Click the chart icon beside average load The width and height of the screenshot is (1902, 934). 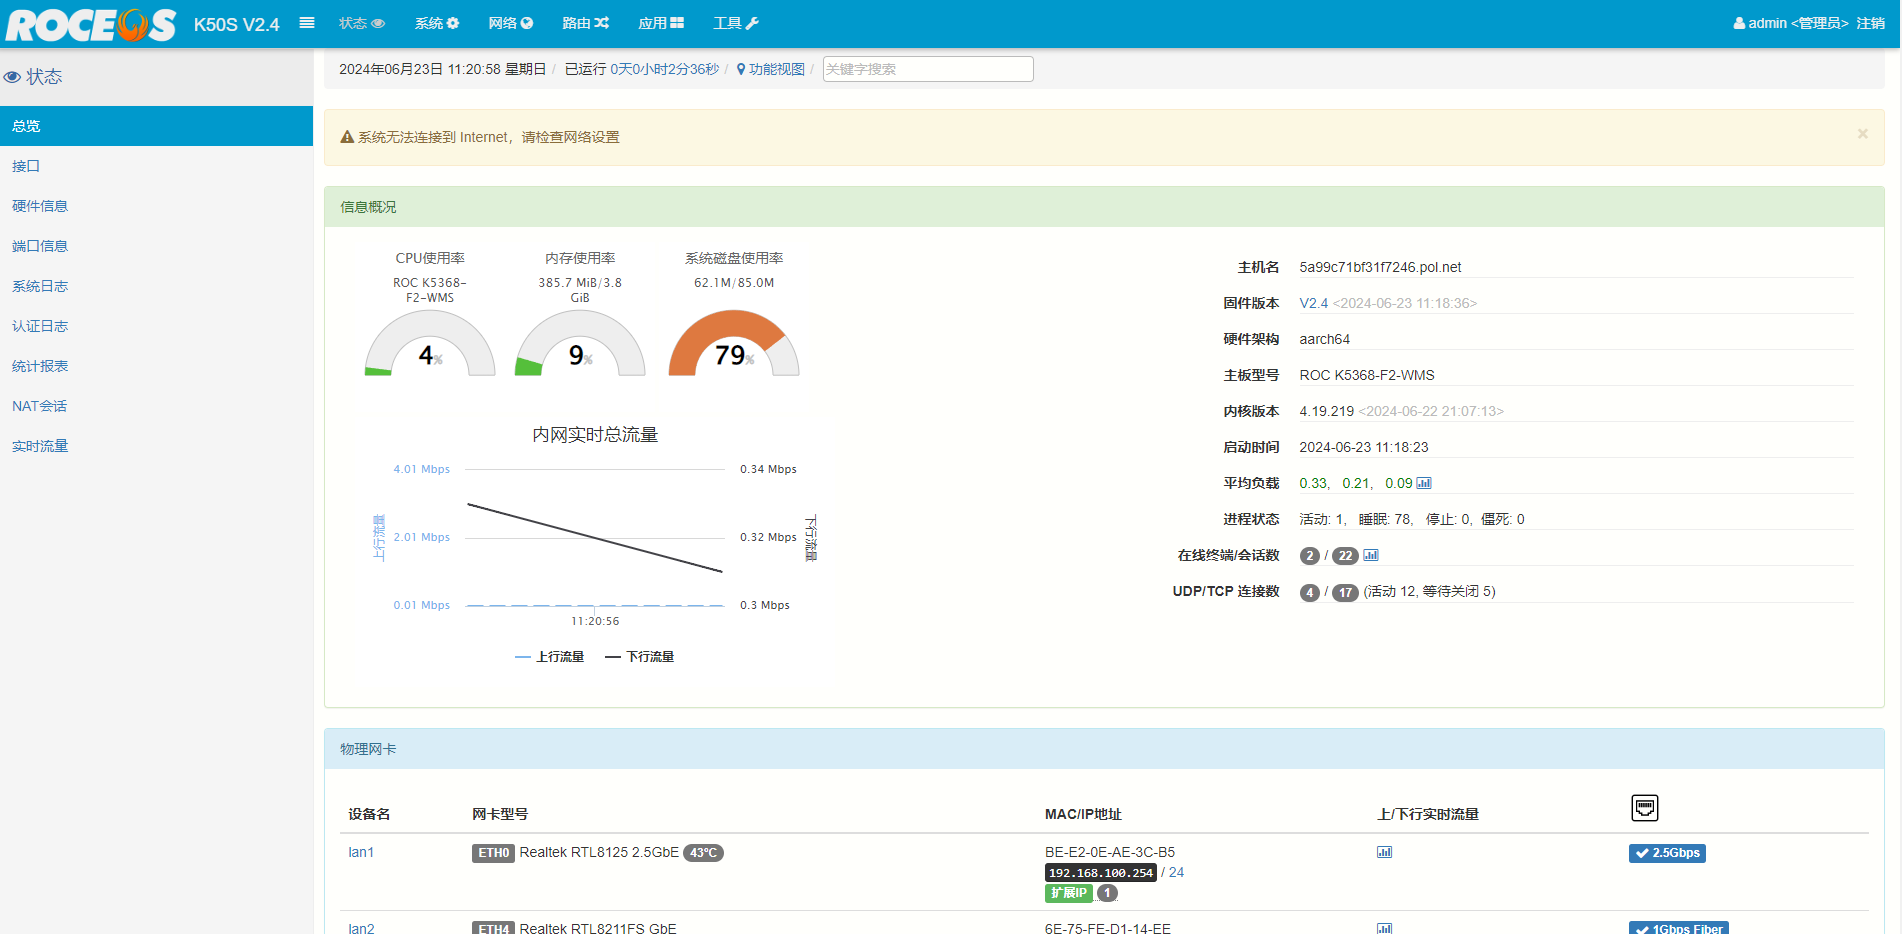1424,483
